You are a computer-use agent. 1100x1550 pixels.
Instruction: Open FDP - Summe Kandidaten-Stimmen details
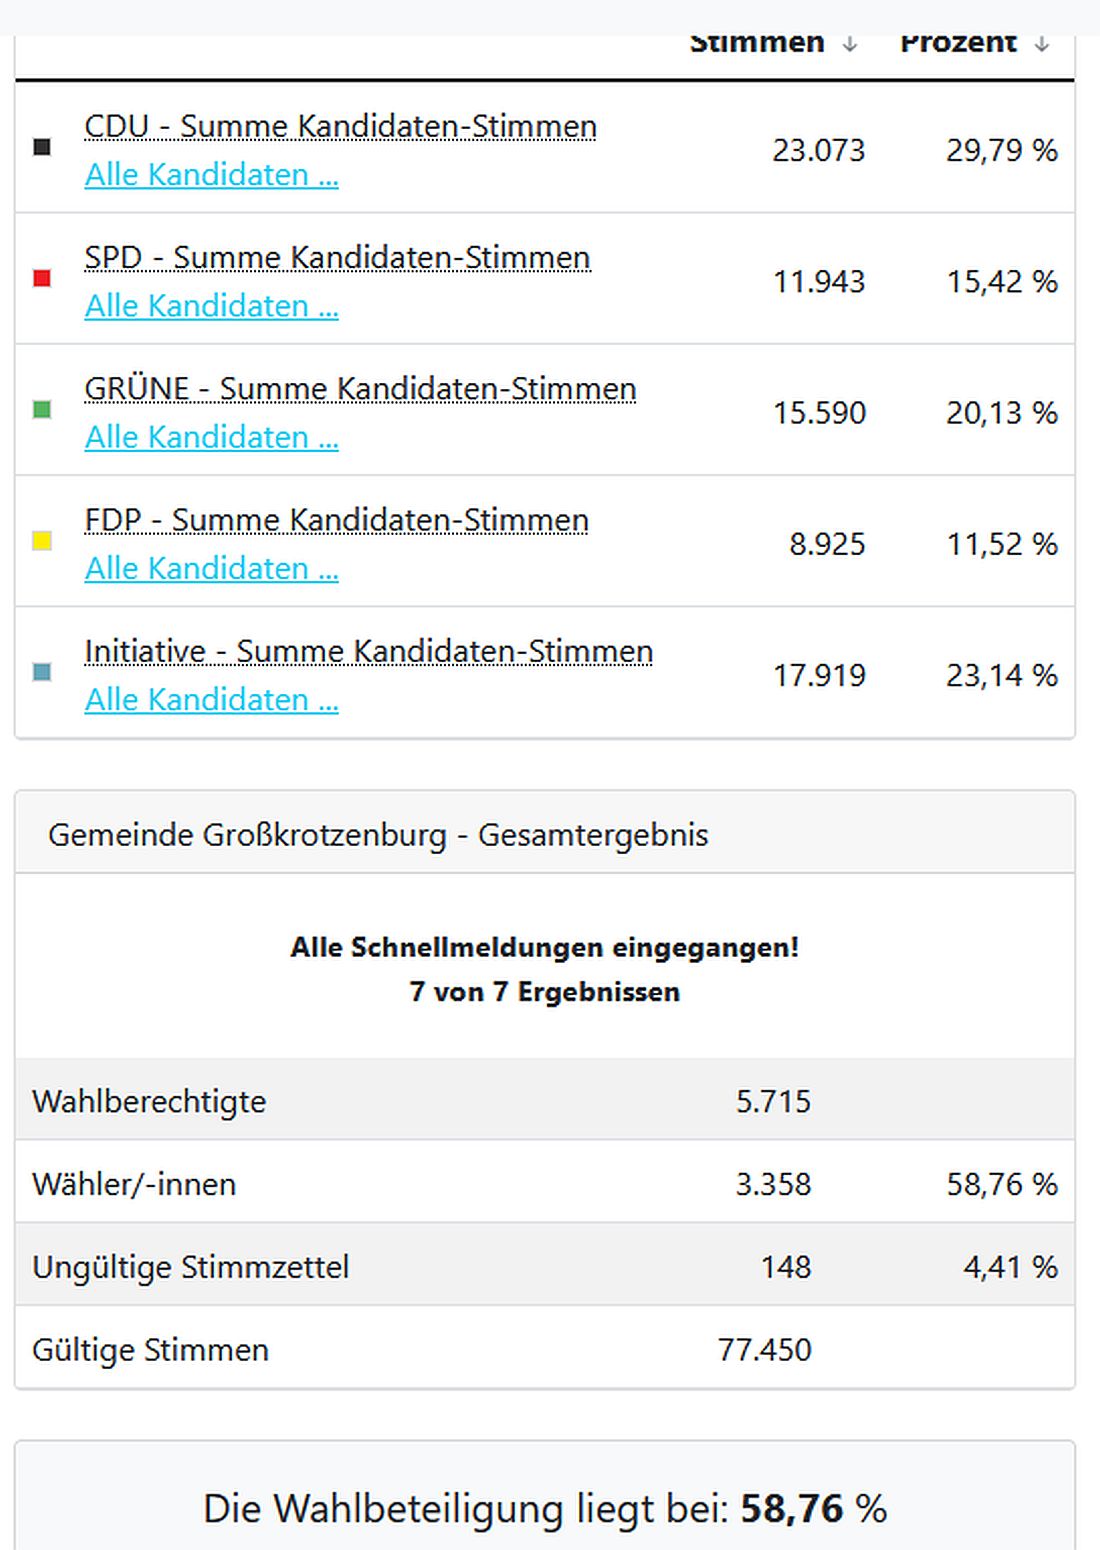point(336,520)
